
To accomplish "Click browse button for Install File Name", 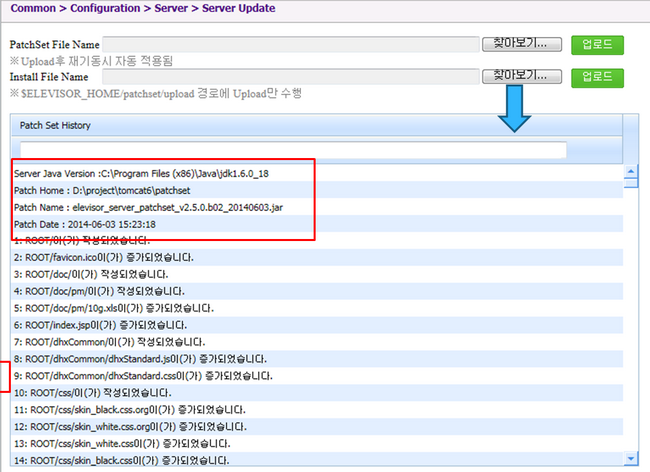I will (521, 77).
